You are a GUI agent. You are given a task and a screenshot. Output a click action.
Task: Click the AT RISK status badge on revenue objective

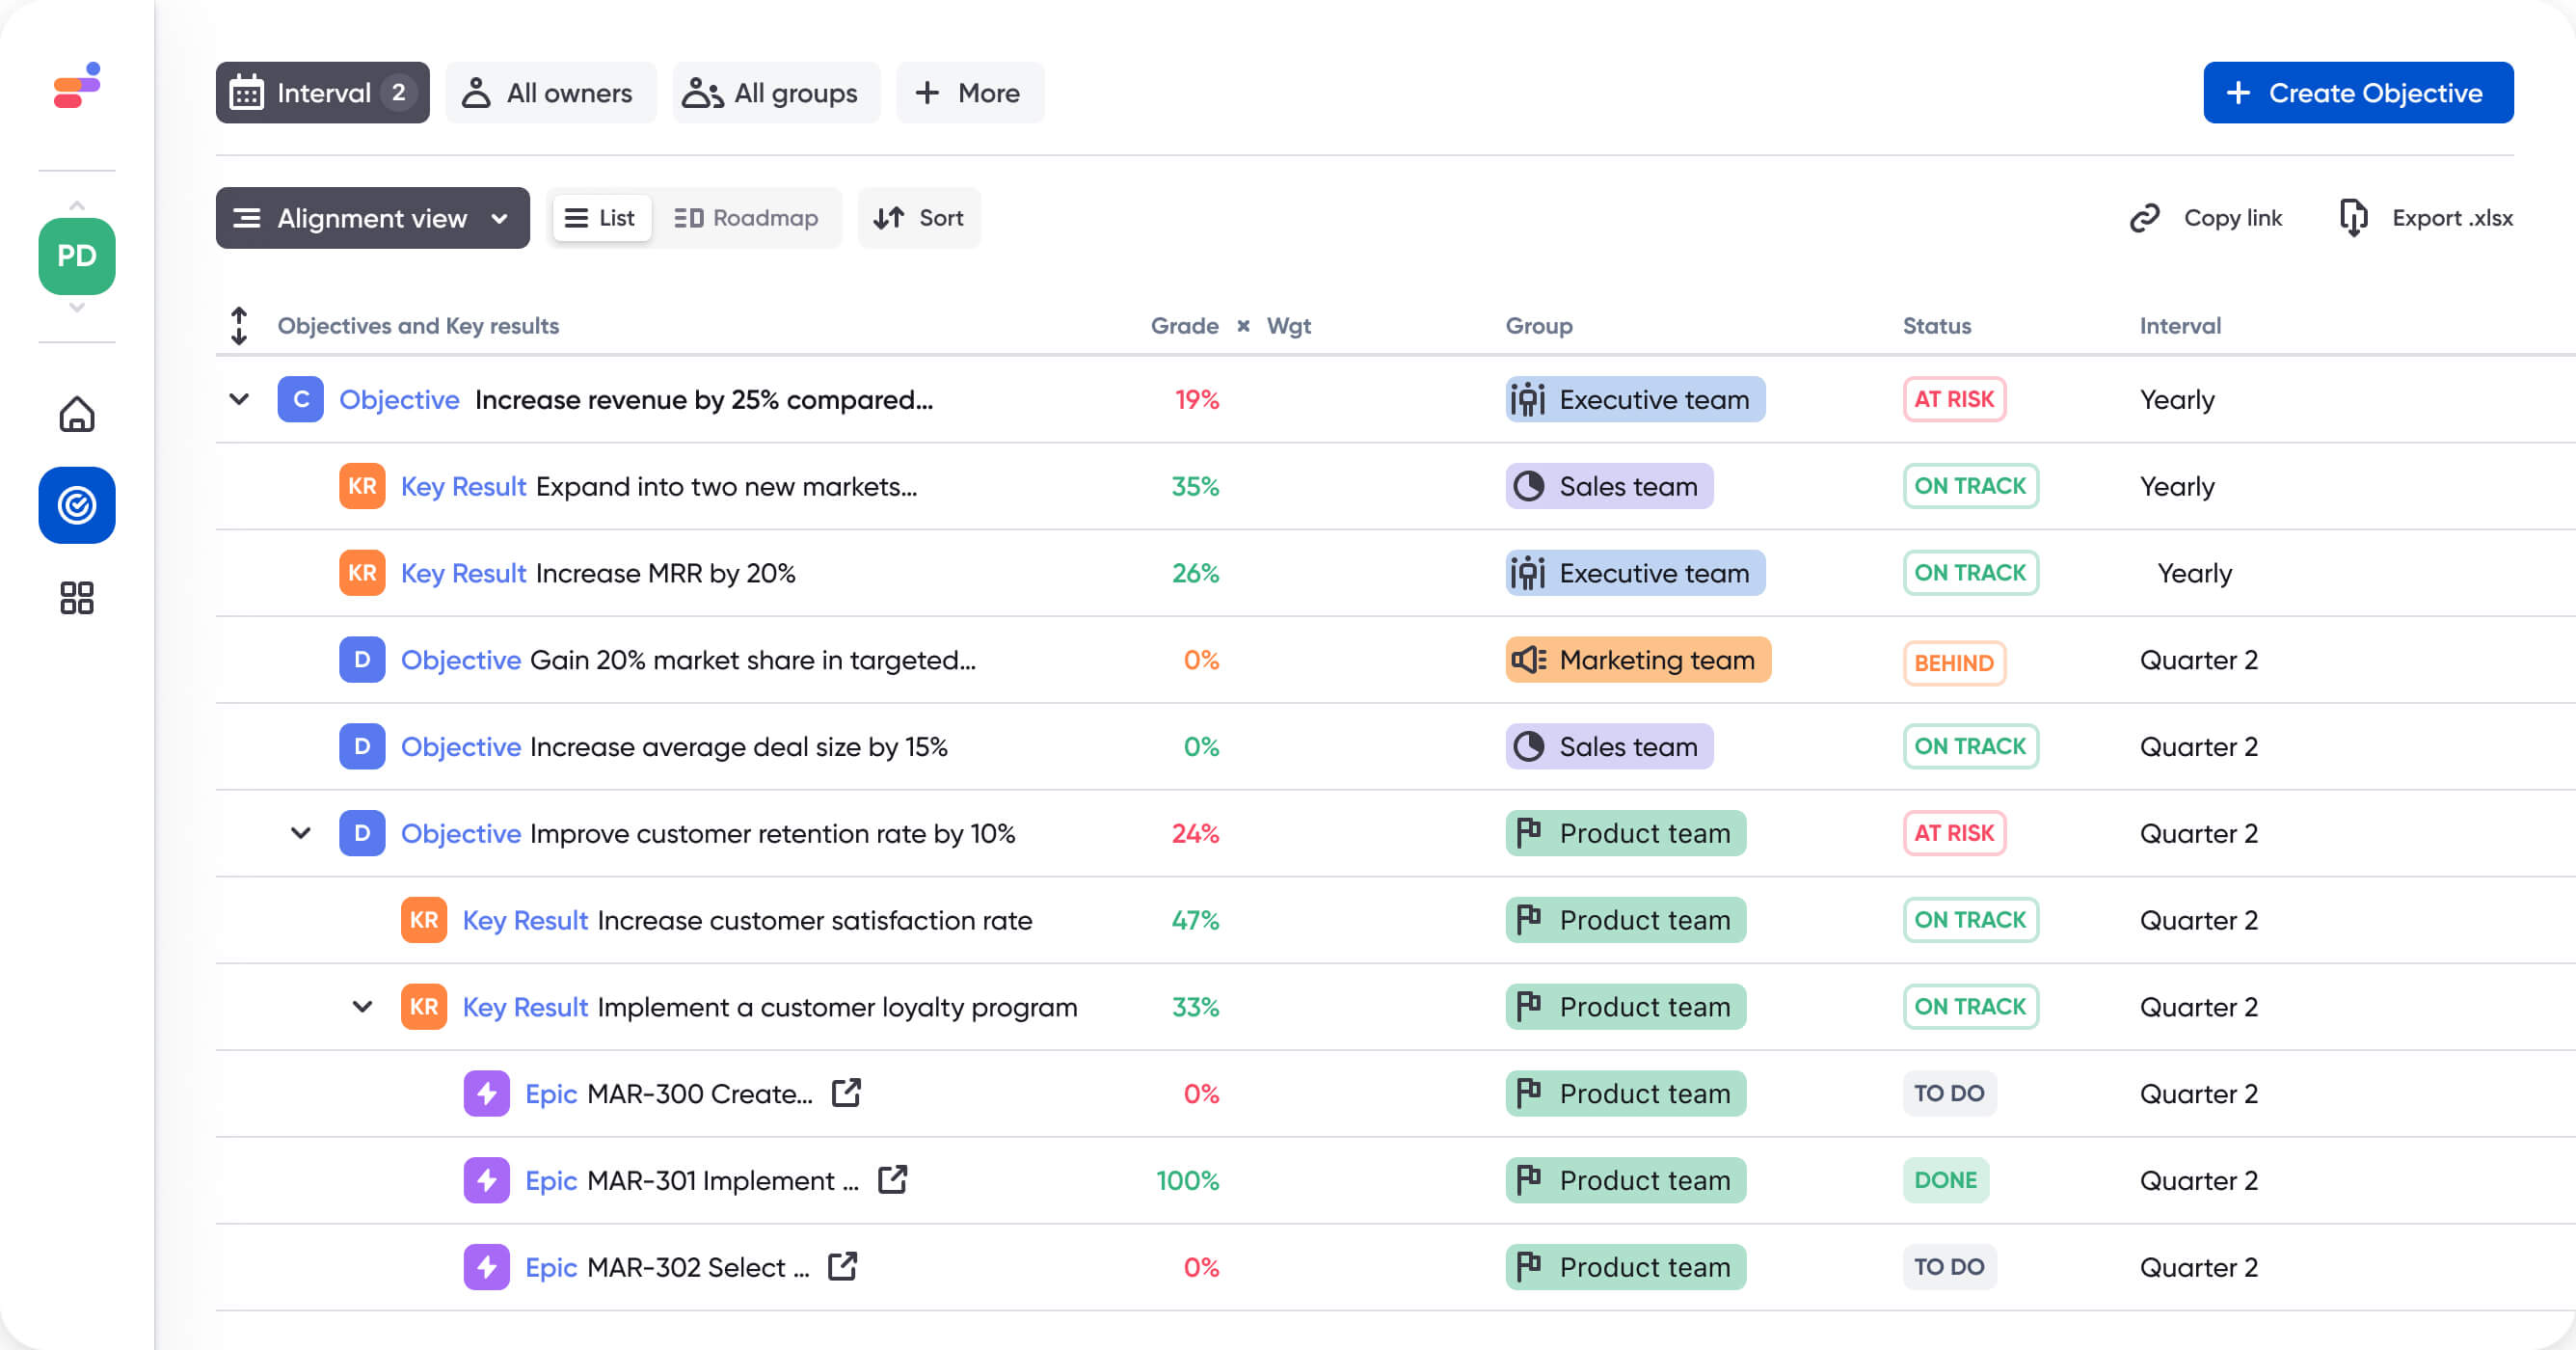tap(1953, 399)
